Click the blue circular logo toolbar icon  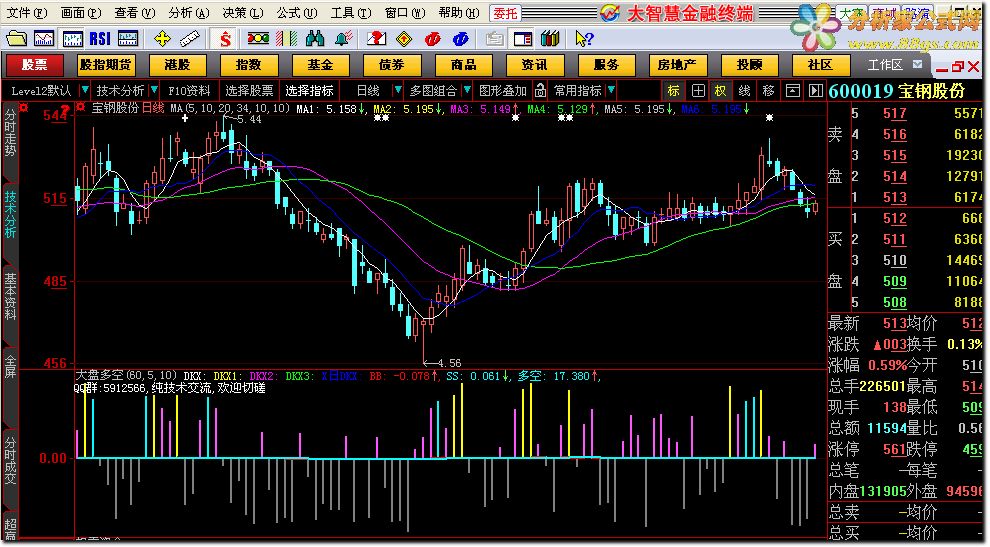point(461,39)
